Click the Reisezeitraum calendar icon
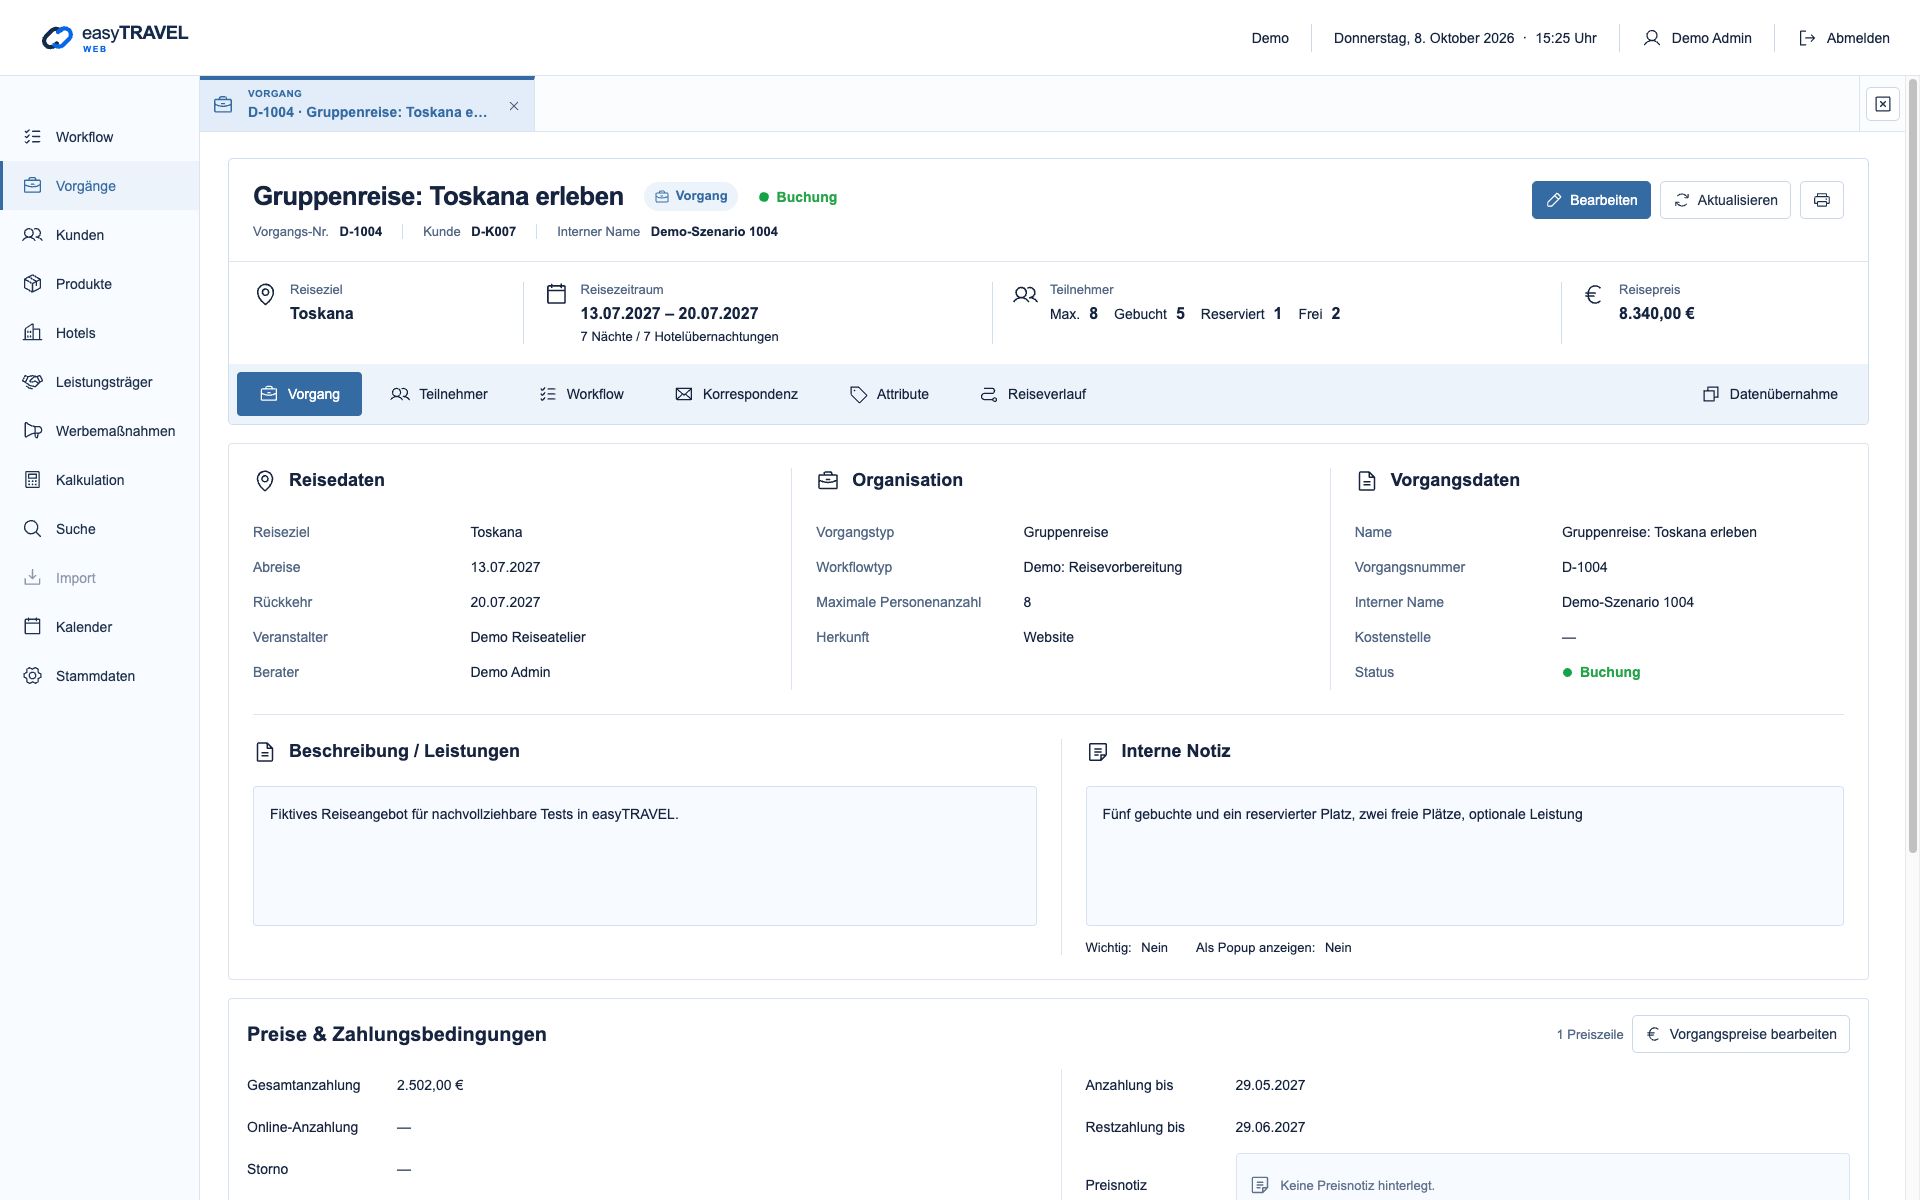 click(556, 293)
